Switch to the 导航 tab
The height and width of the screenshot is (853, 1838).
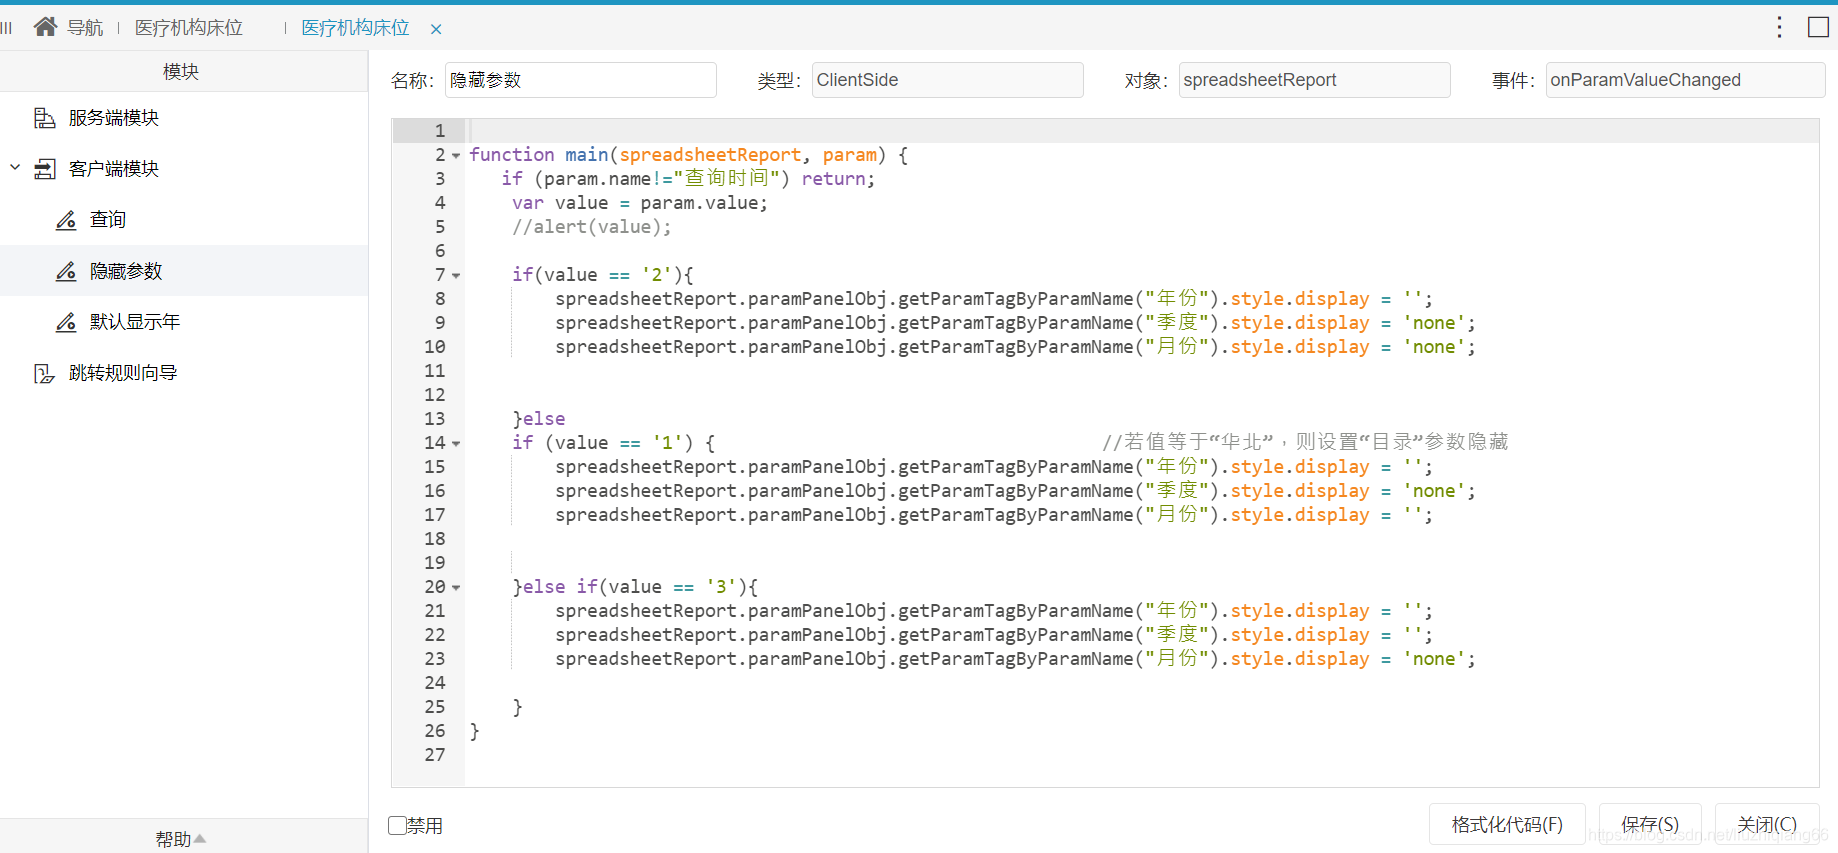[x=84, y=28]
